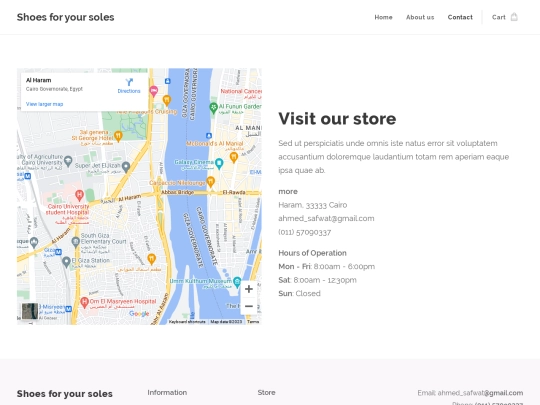Open View larger map link
Screen dimensions: 540x405
pos(44,104)
